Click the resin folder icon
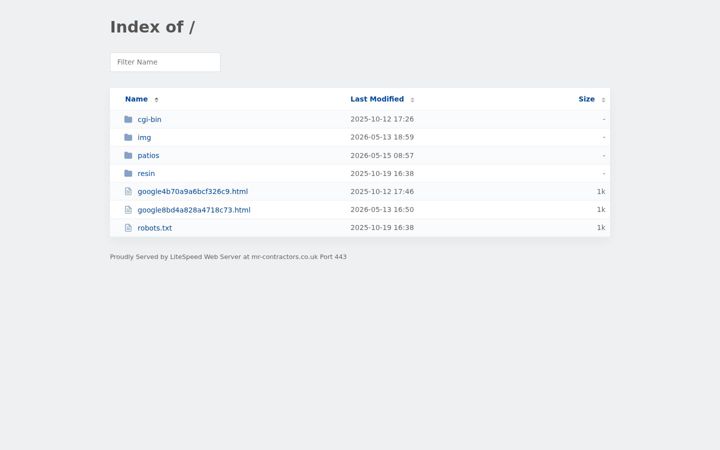Viewport: 720px width, 450px height. (128, 173)
